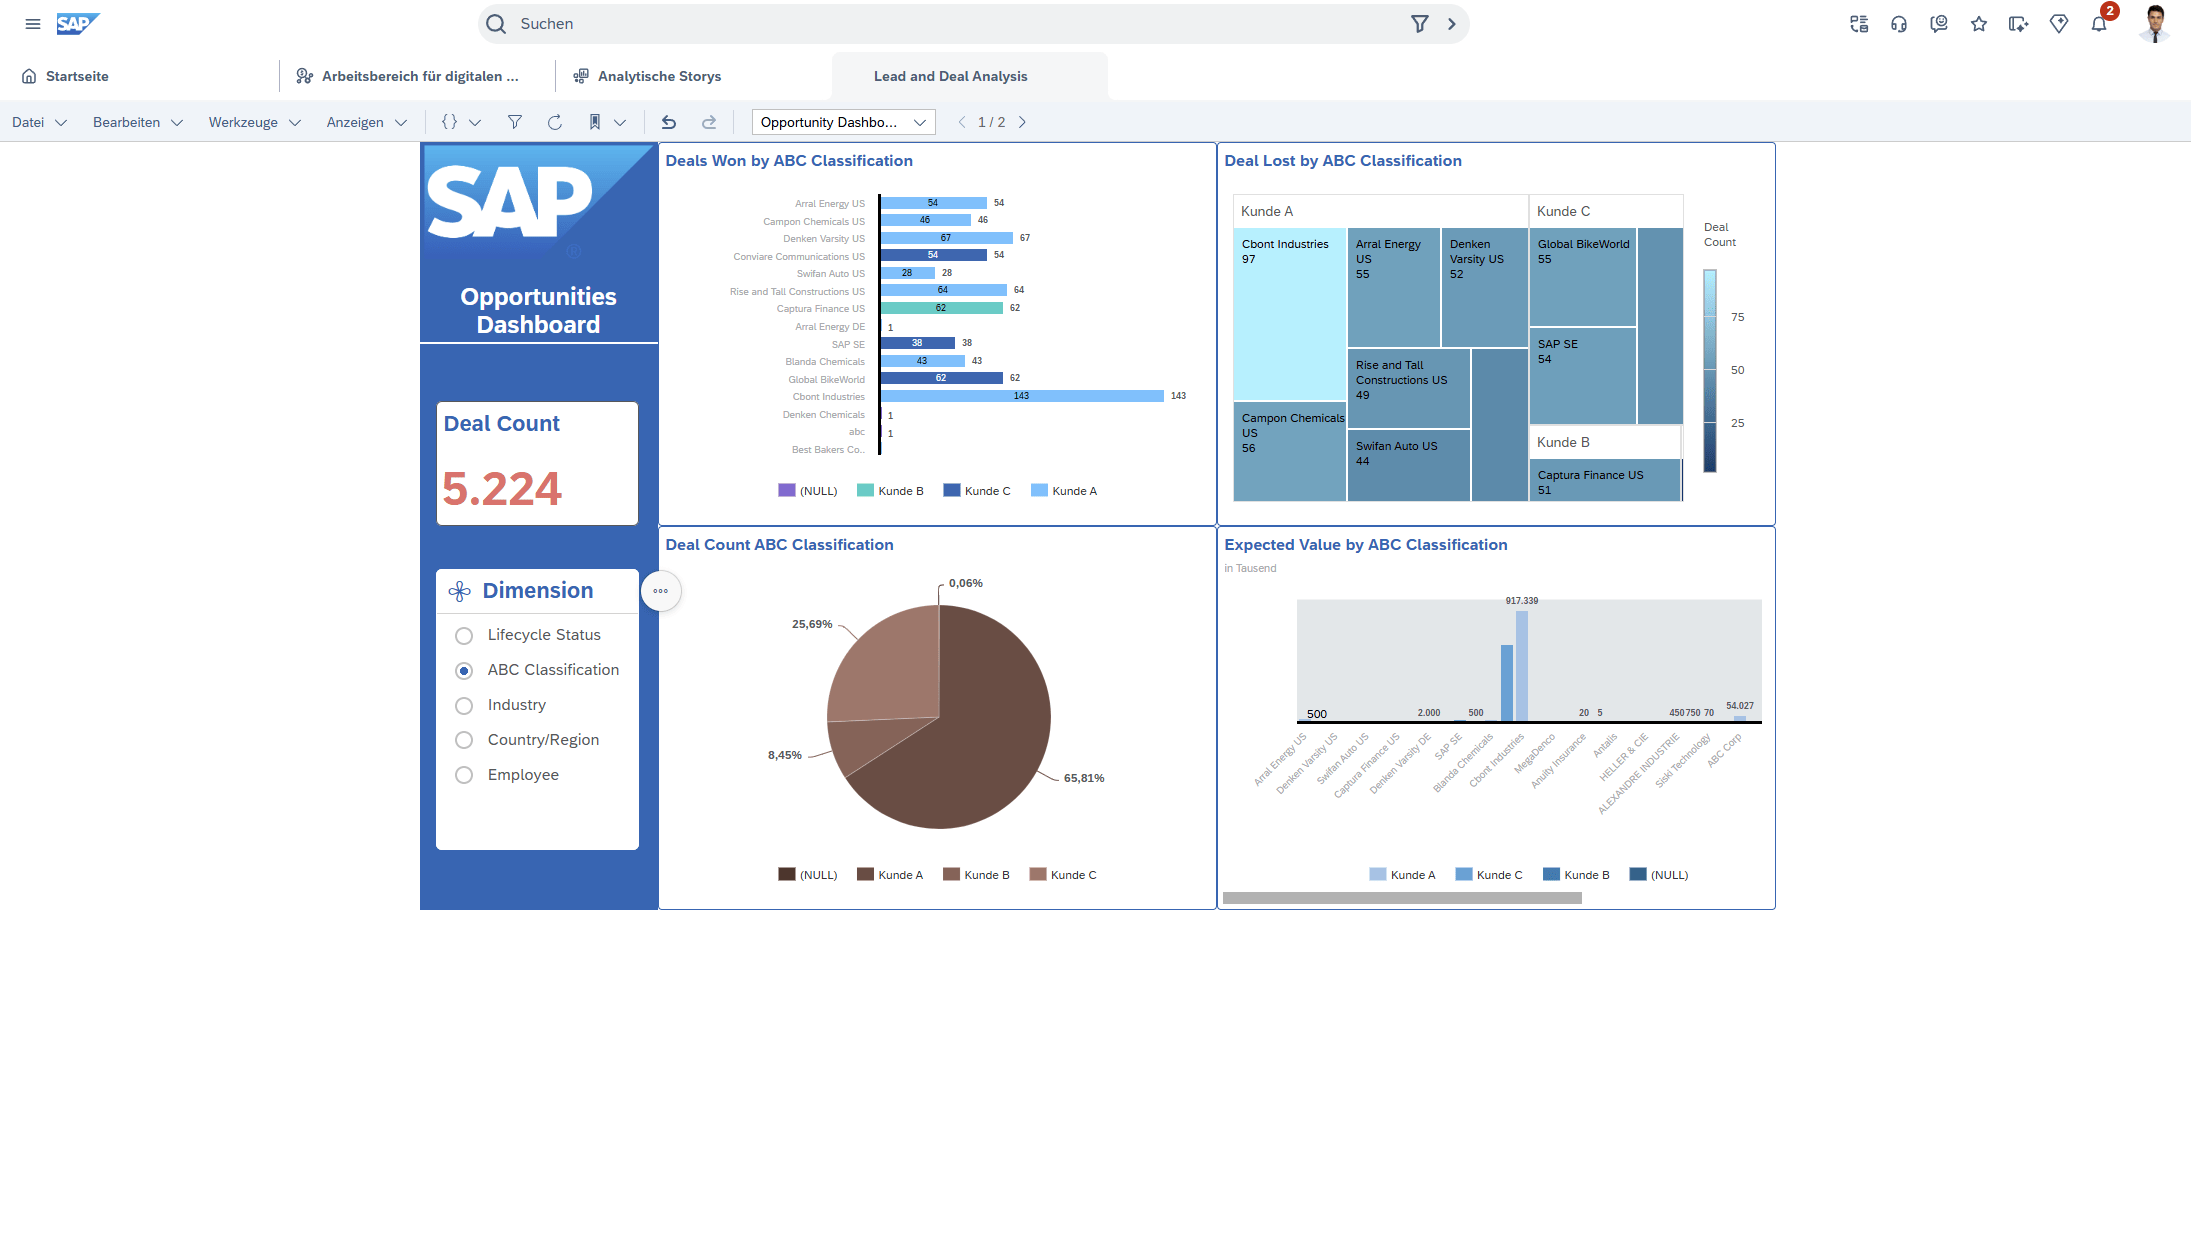Click into the Suchen search field
Image resolution: width=2191 pixels, height=1246 pixels.
960,24
